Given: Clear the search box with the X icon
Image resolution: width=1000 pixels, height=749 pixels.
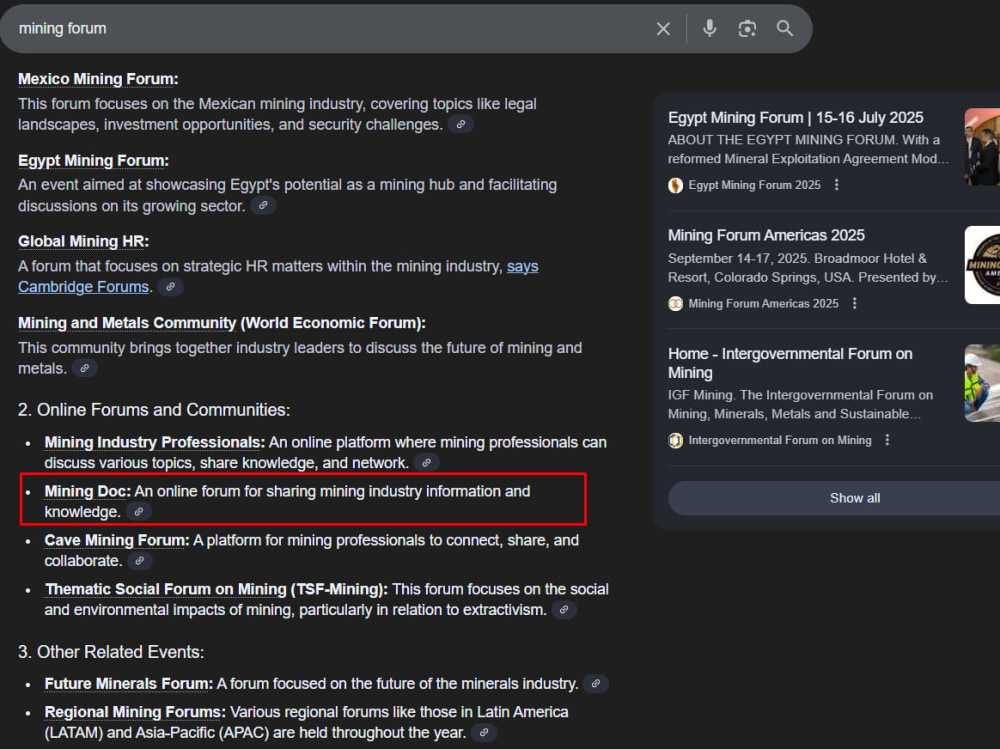Looking at the screenshot, I should click(x=663, y=29).
